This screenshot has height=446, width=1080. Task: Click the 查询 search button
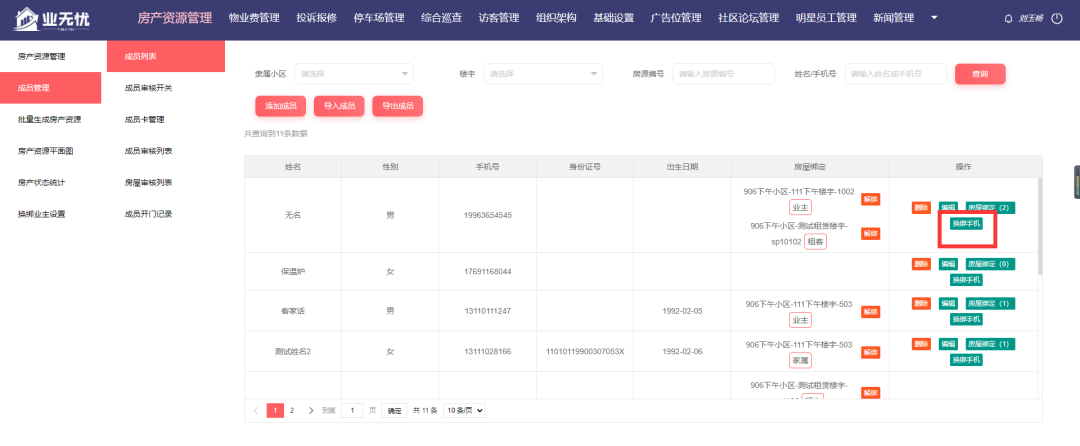coord(980,74)
